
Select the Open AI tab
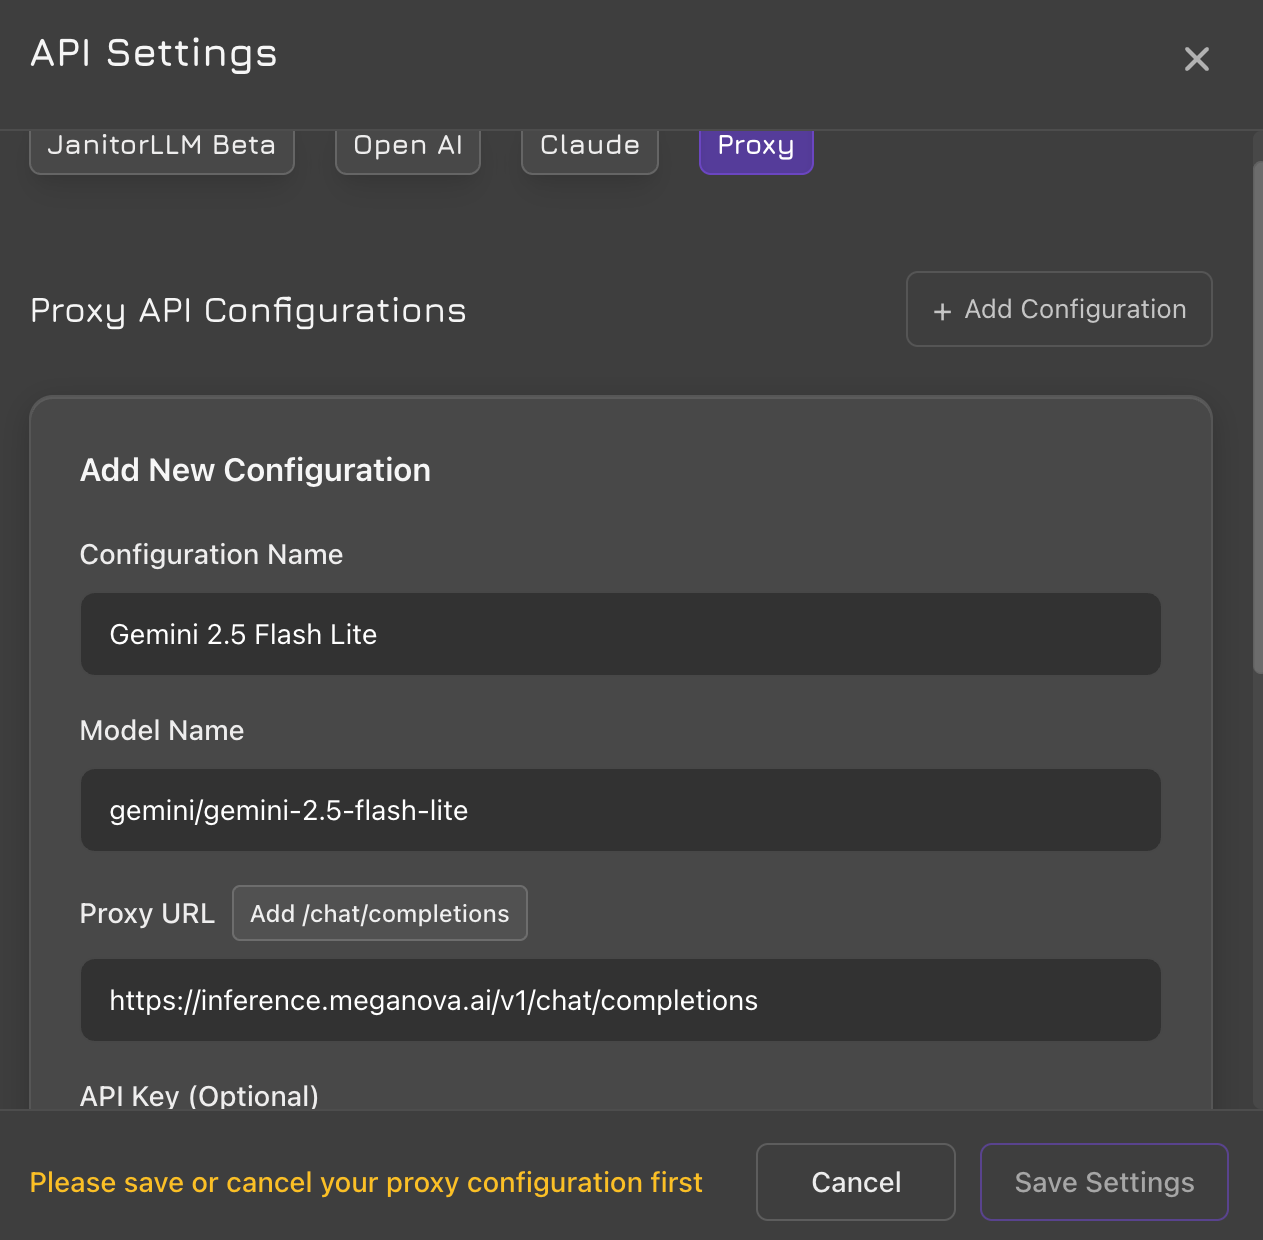pyautogui.click(x=408, y=148)
